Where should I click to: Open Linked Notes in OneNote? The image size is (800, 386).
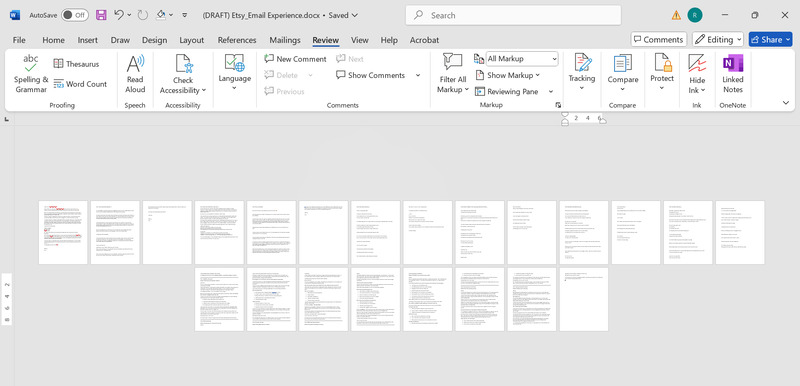(x=733, y=74)
